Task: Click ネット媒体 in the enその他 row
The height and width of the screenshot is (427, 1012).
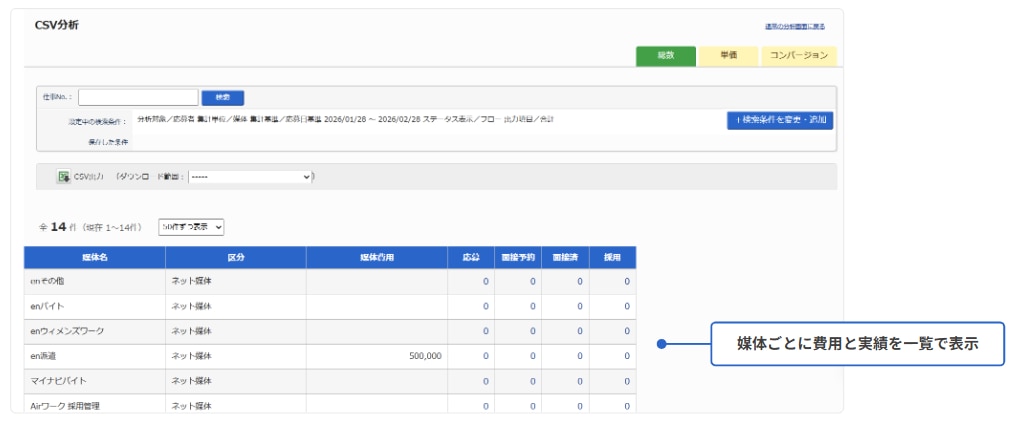Action: (191, 281)
